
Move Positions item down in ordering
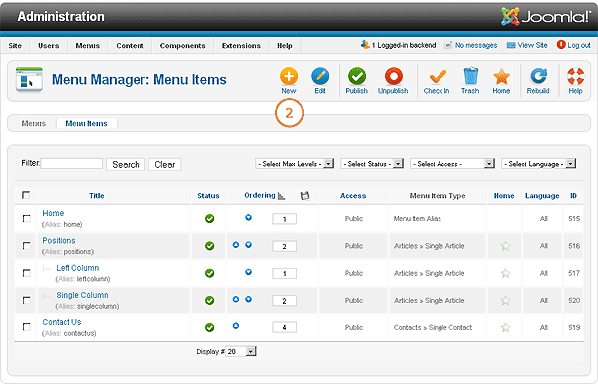(x=248, y=245)
